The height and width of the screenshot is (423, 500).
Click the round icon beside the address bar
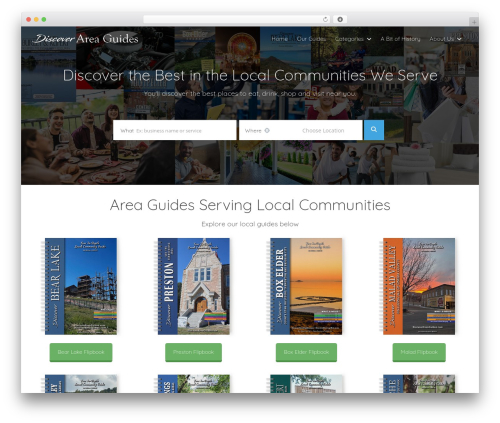[340, 19]
